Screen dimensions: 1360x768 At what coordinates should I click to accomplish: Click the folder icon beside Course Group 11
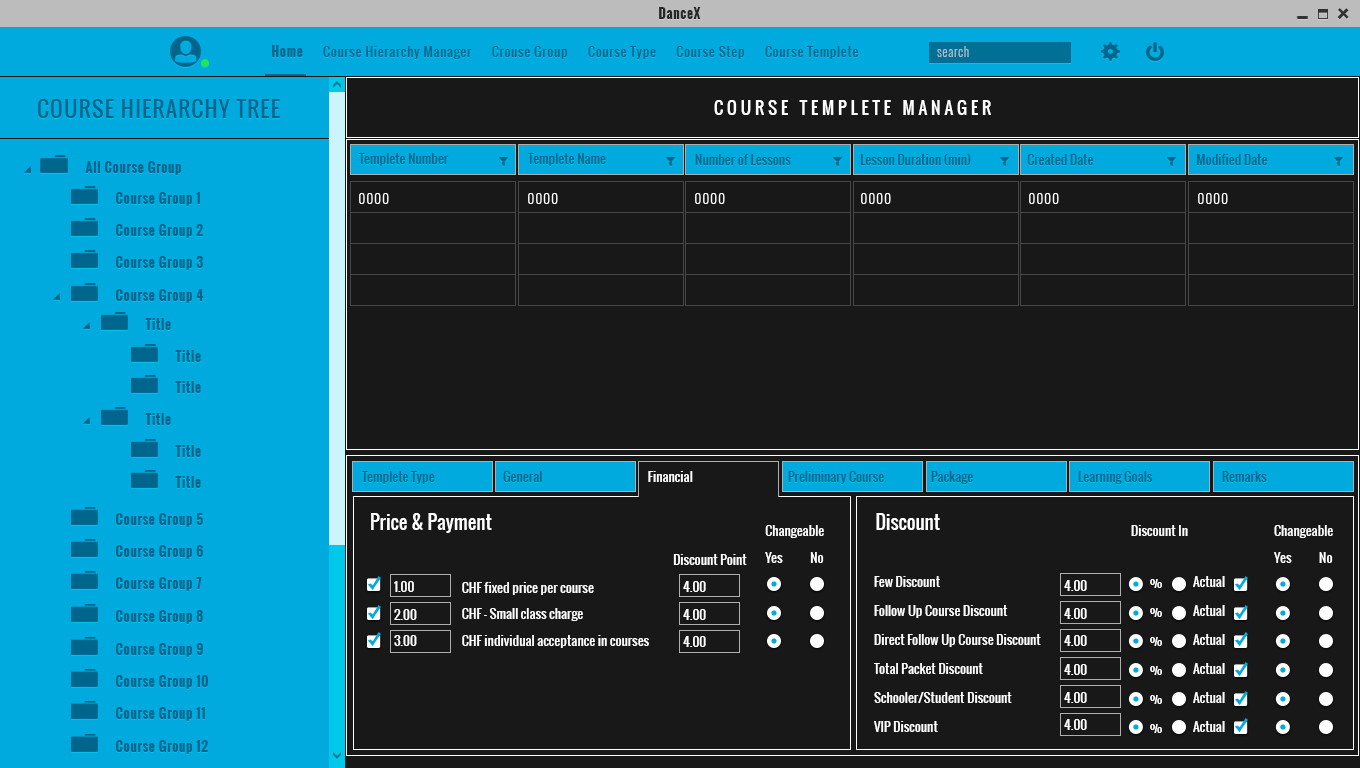84,711
